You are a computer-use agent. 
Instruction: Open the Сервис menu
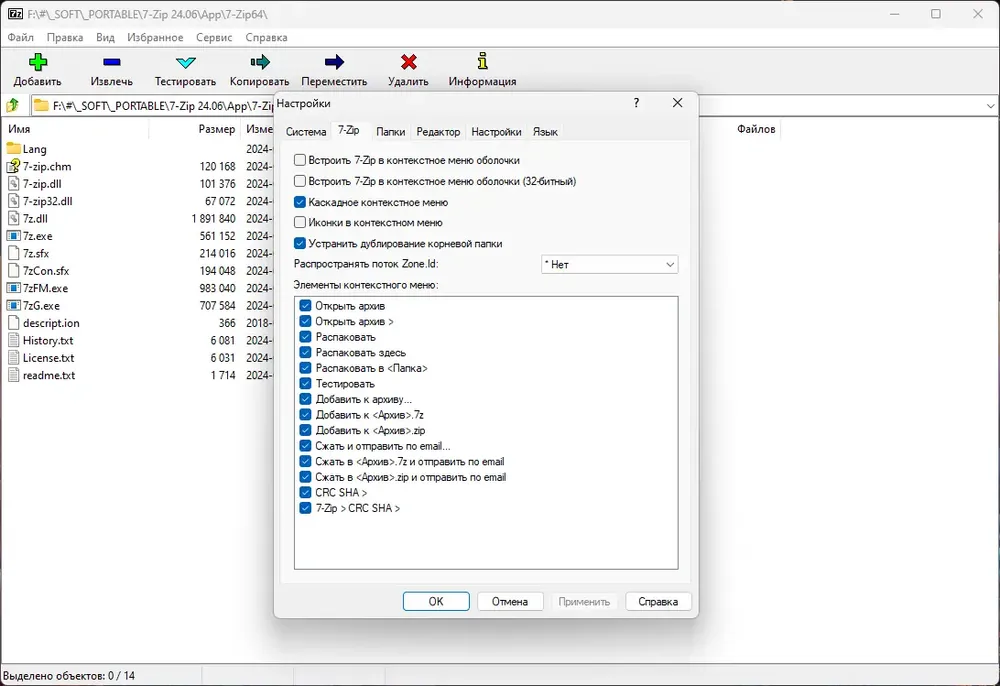coord(214,38)
